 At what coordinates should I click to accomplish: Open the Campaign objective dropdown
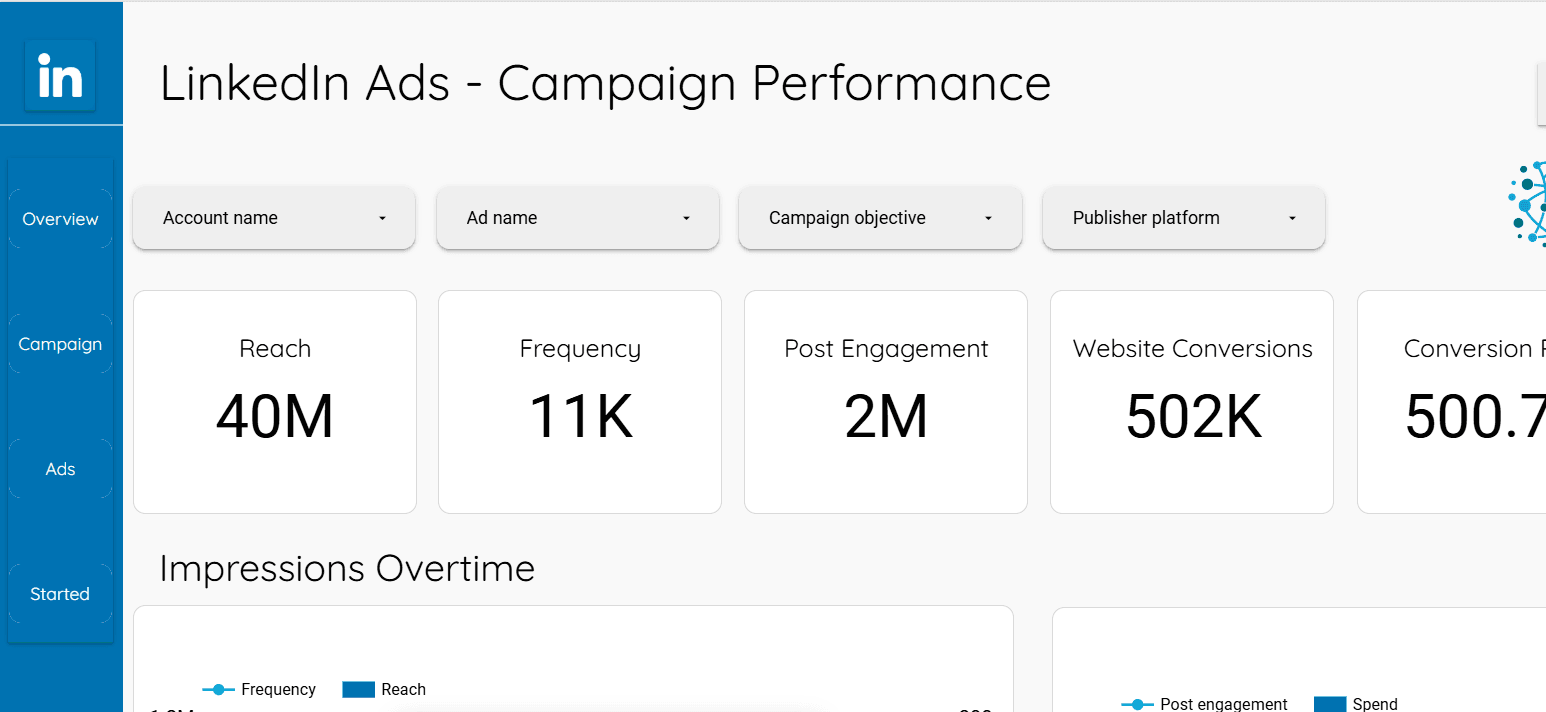[x=880, y=218]
